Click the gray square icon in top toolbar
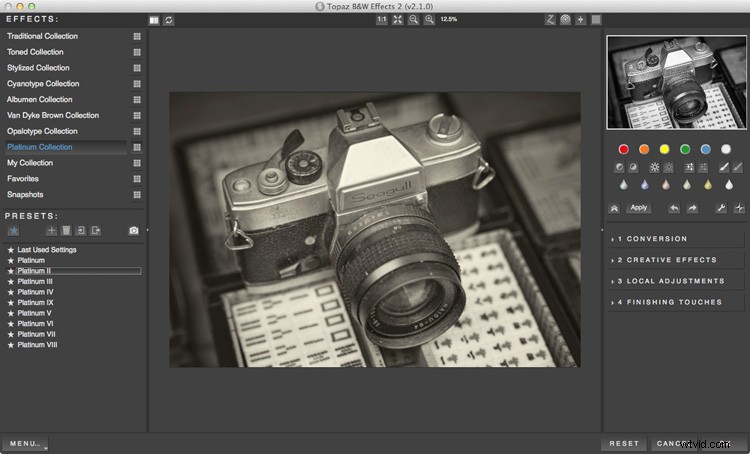This screenshot has width=750, height=454. tap(596, 20)
